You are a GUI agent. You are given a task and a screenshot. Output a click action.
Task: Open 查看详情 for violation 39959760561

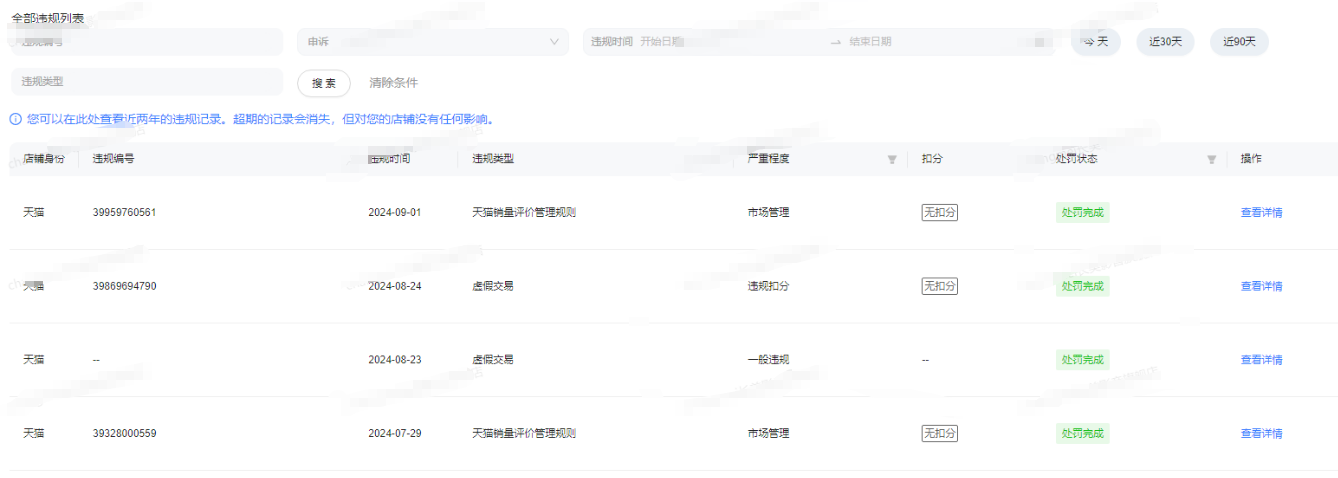pyautogui.click(x=1261, y=212)
